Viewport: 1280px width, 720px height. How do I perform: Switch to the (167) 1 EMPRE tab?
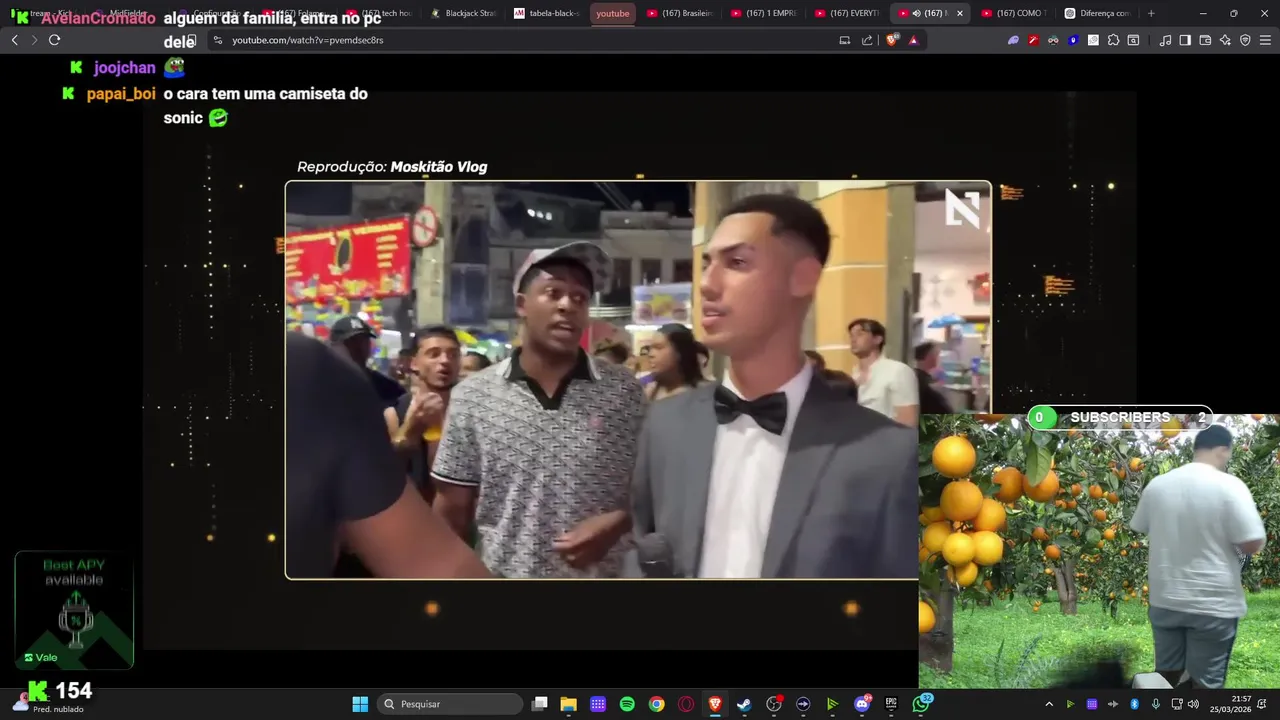click(764, 13)
